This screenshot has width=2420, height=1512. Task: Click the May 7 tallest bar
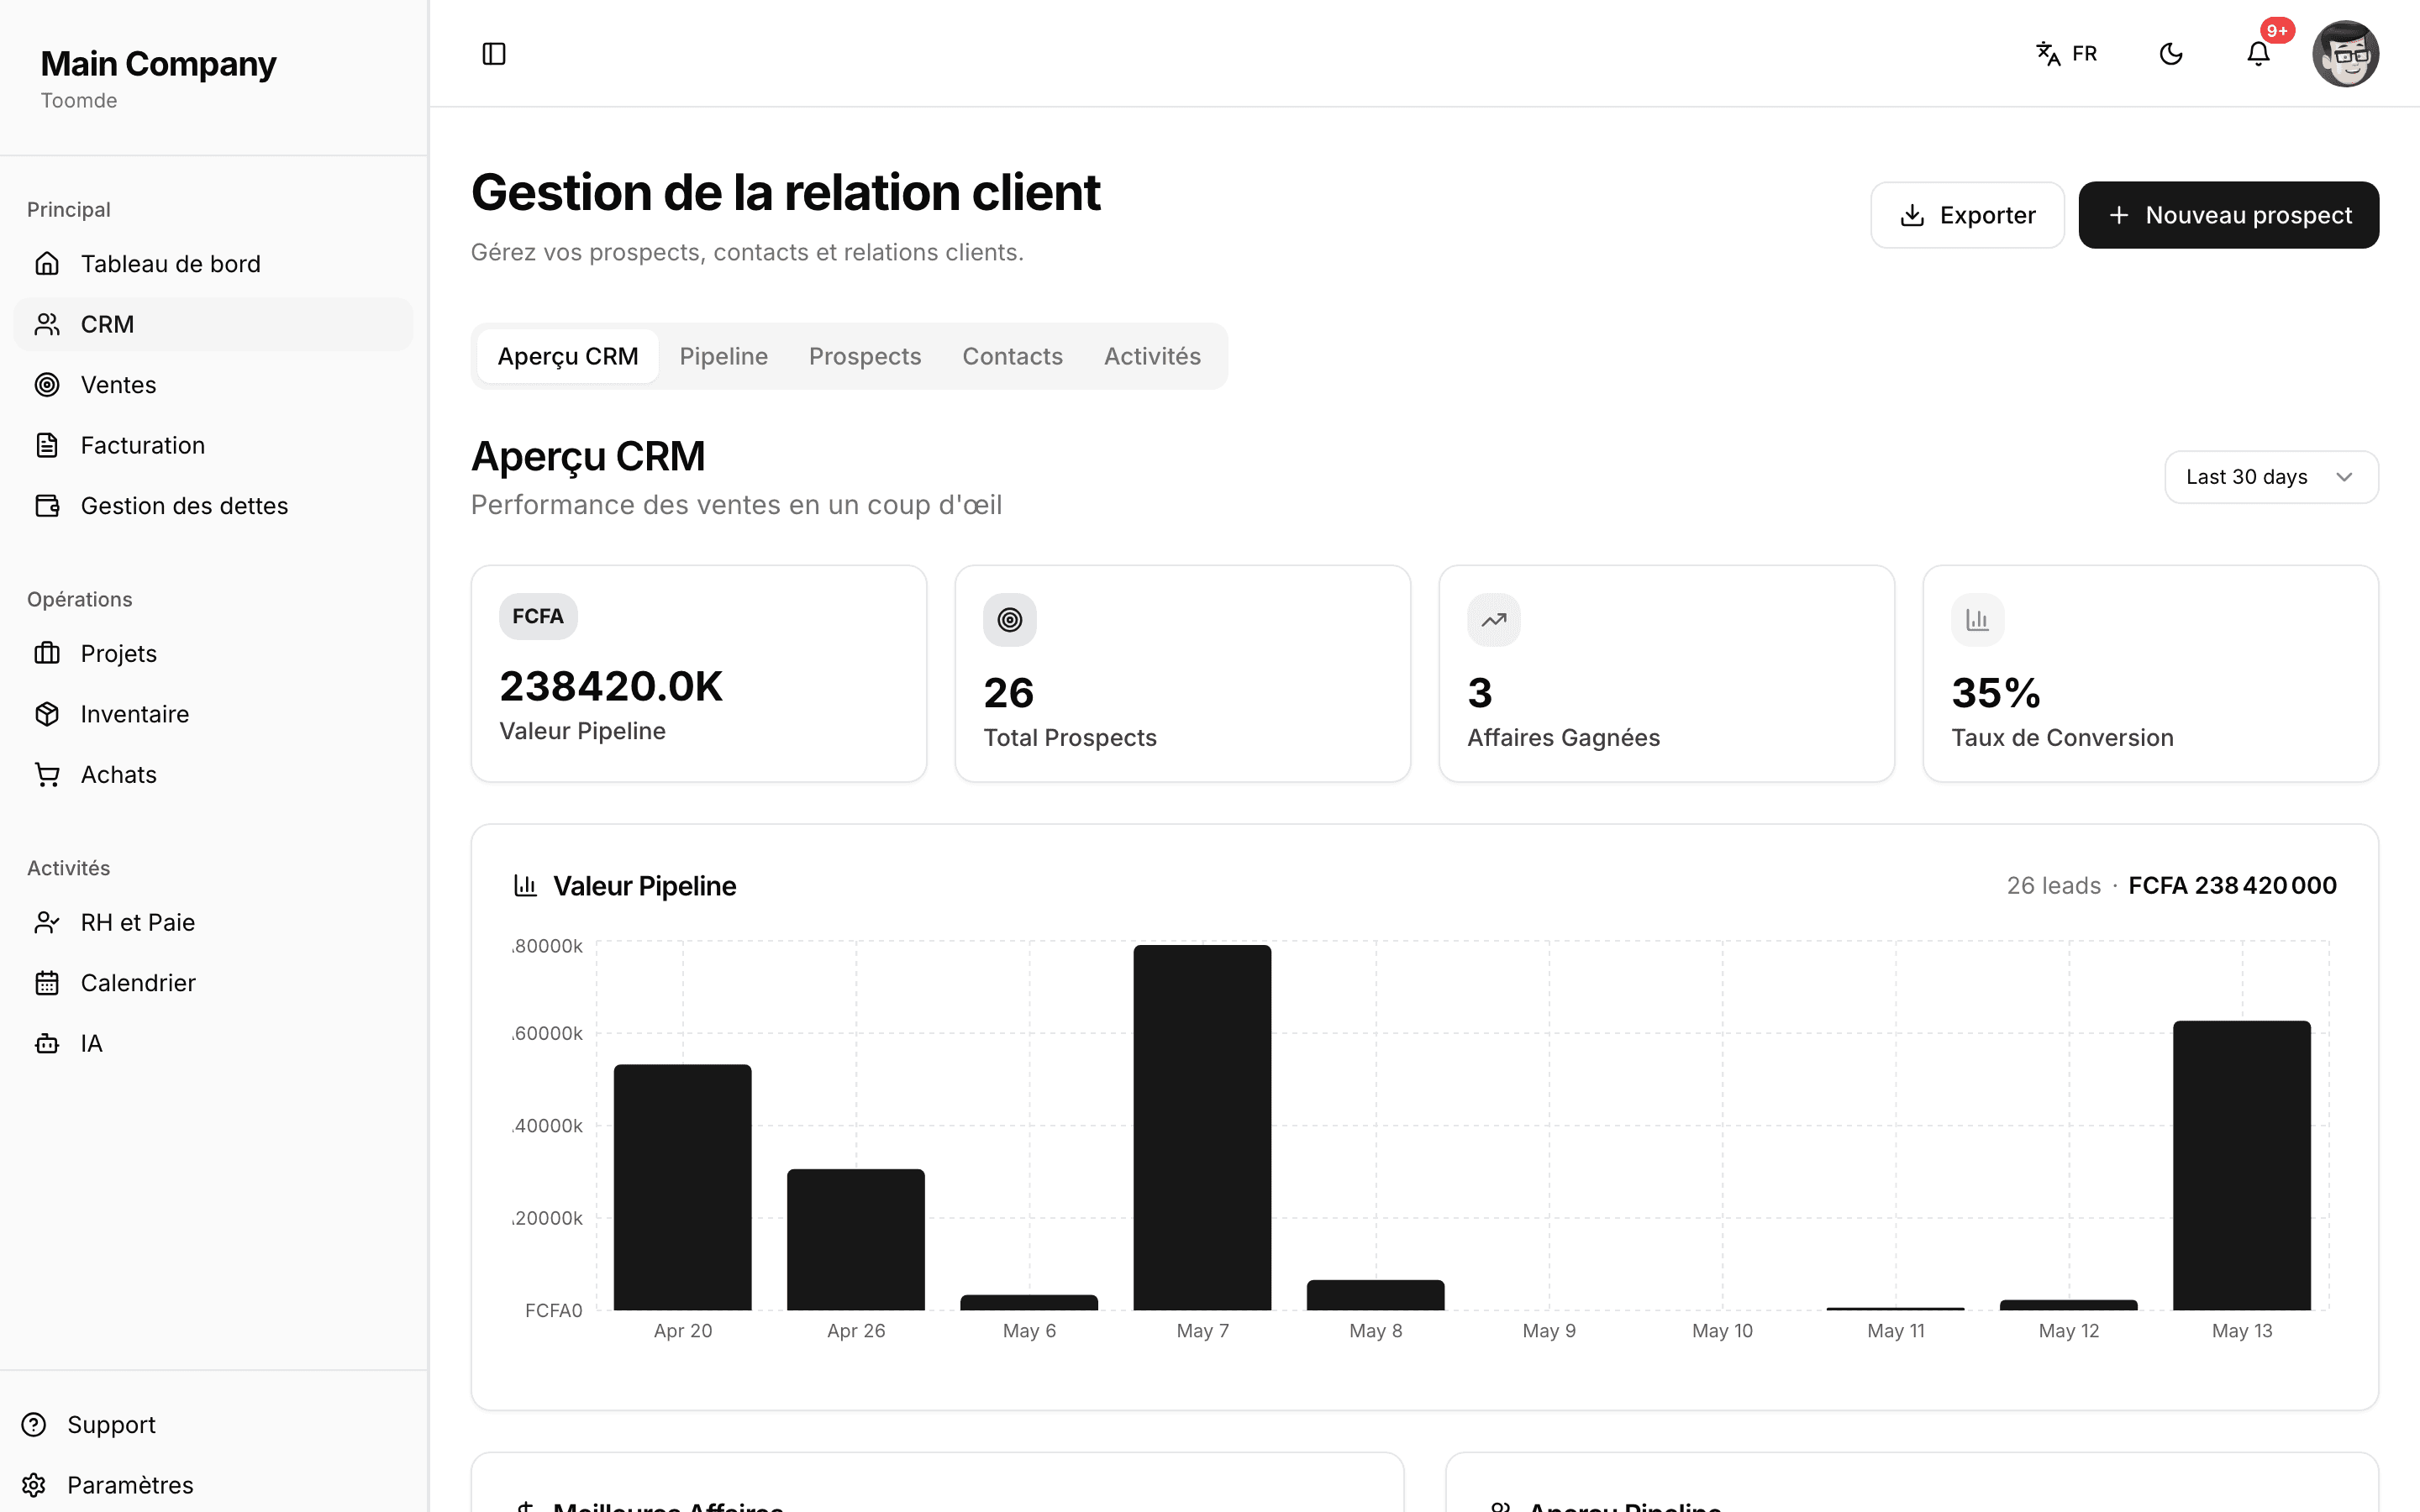click(x=1202, y=1127)
